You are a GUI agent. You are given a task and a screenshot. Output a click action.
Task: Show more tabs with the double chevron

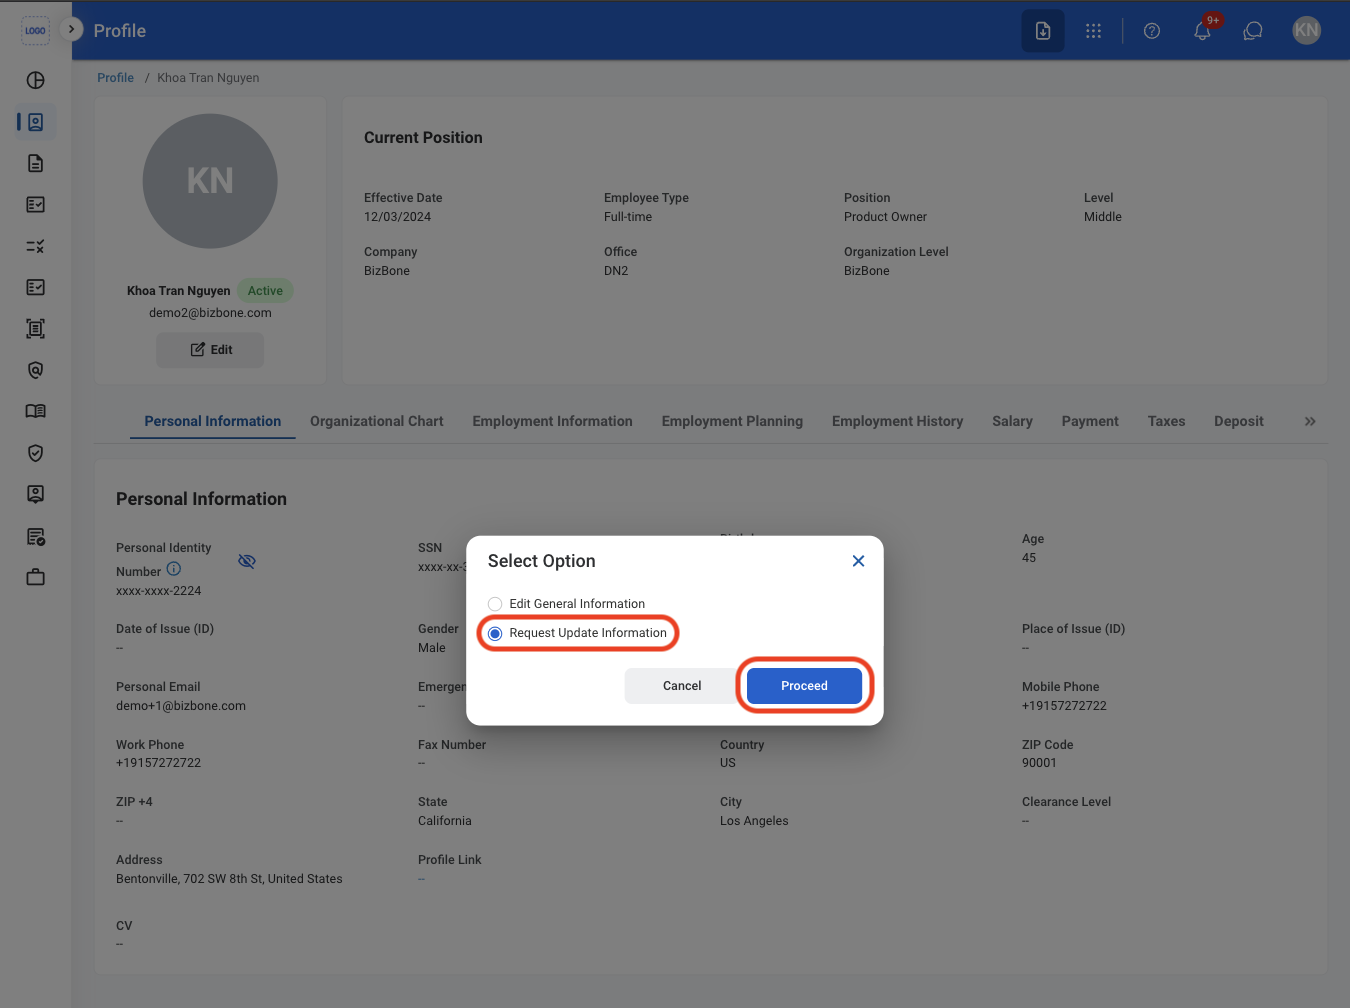[x=1310, y=422]
